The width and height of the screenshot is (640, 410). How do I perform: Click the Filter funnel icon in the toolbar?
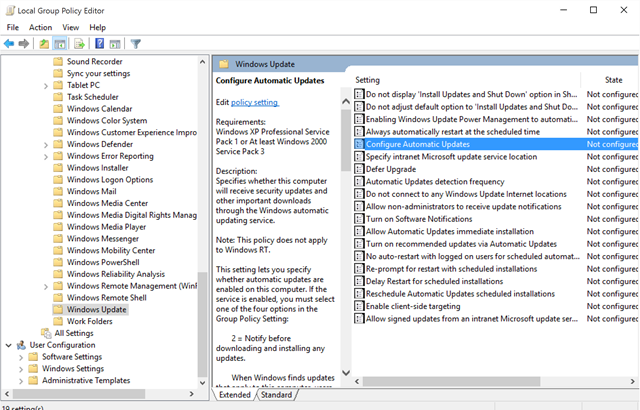[x=135, y=44]
